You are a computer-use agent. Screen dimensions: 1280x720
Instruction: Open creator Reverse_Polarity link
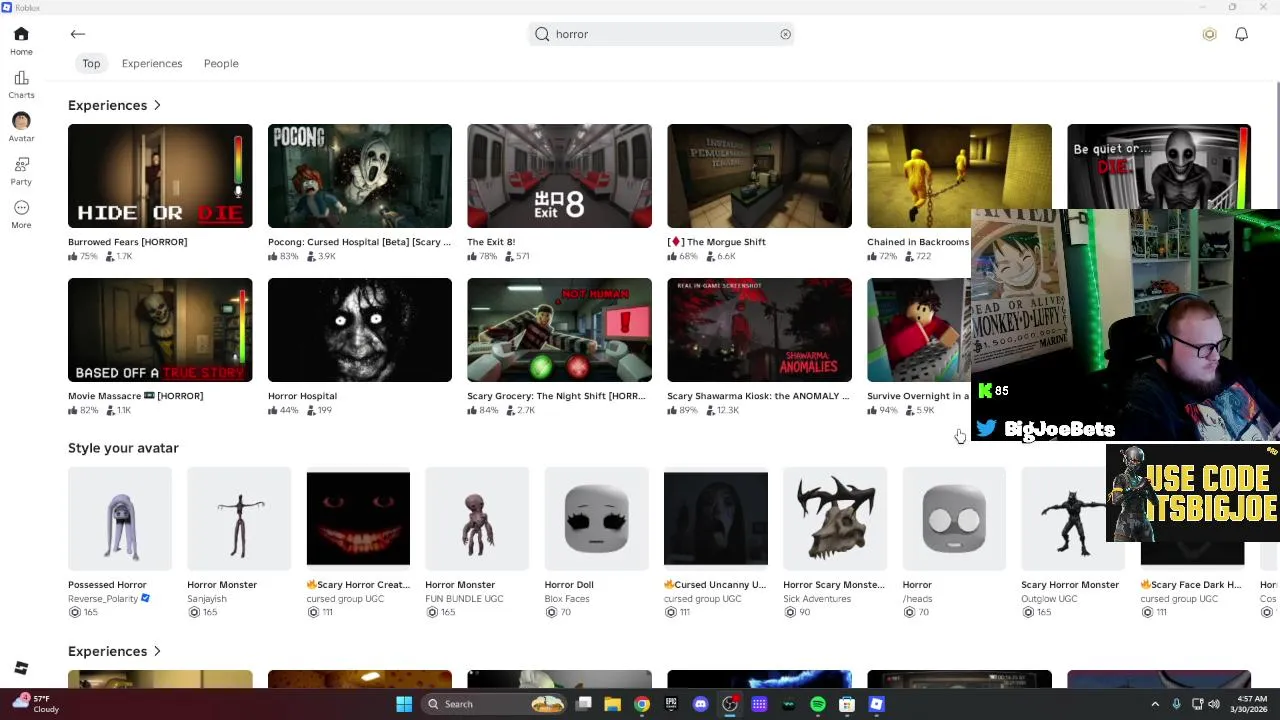coord(103,598)
